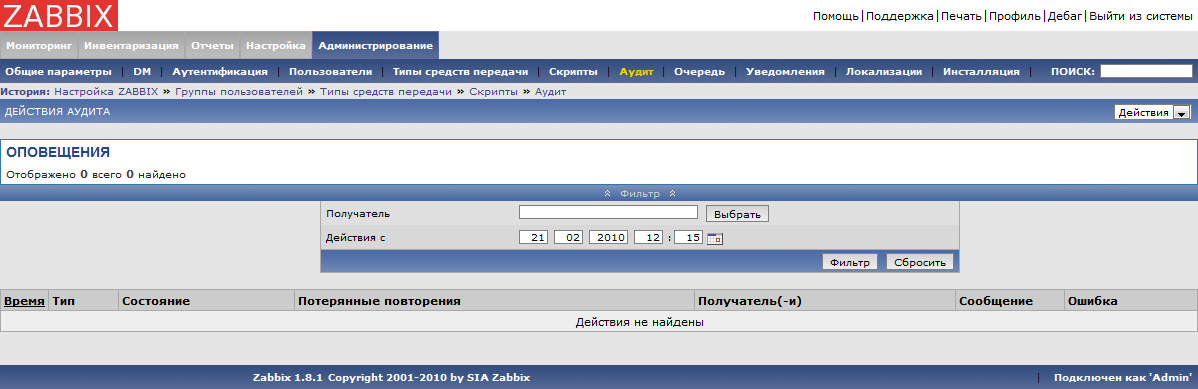Viewport: 1198px width, 389px height.
Task: Click Потерянные повторения column header
Action: [379, 301]
